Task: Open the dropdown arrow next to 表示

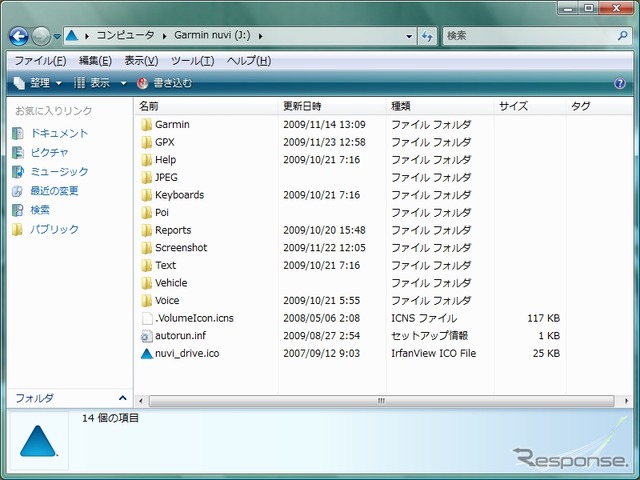Action: [123, 84]
